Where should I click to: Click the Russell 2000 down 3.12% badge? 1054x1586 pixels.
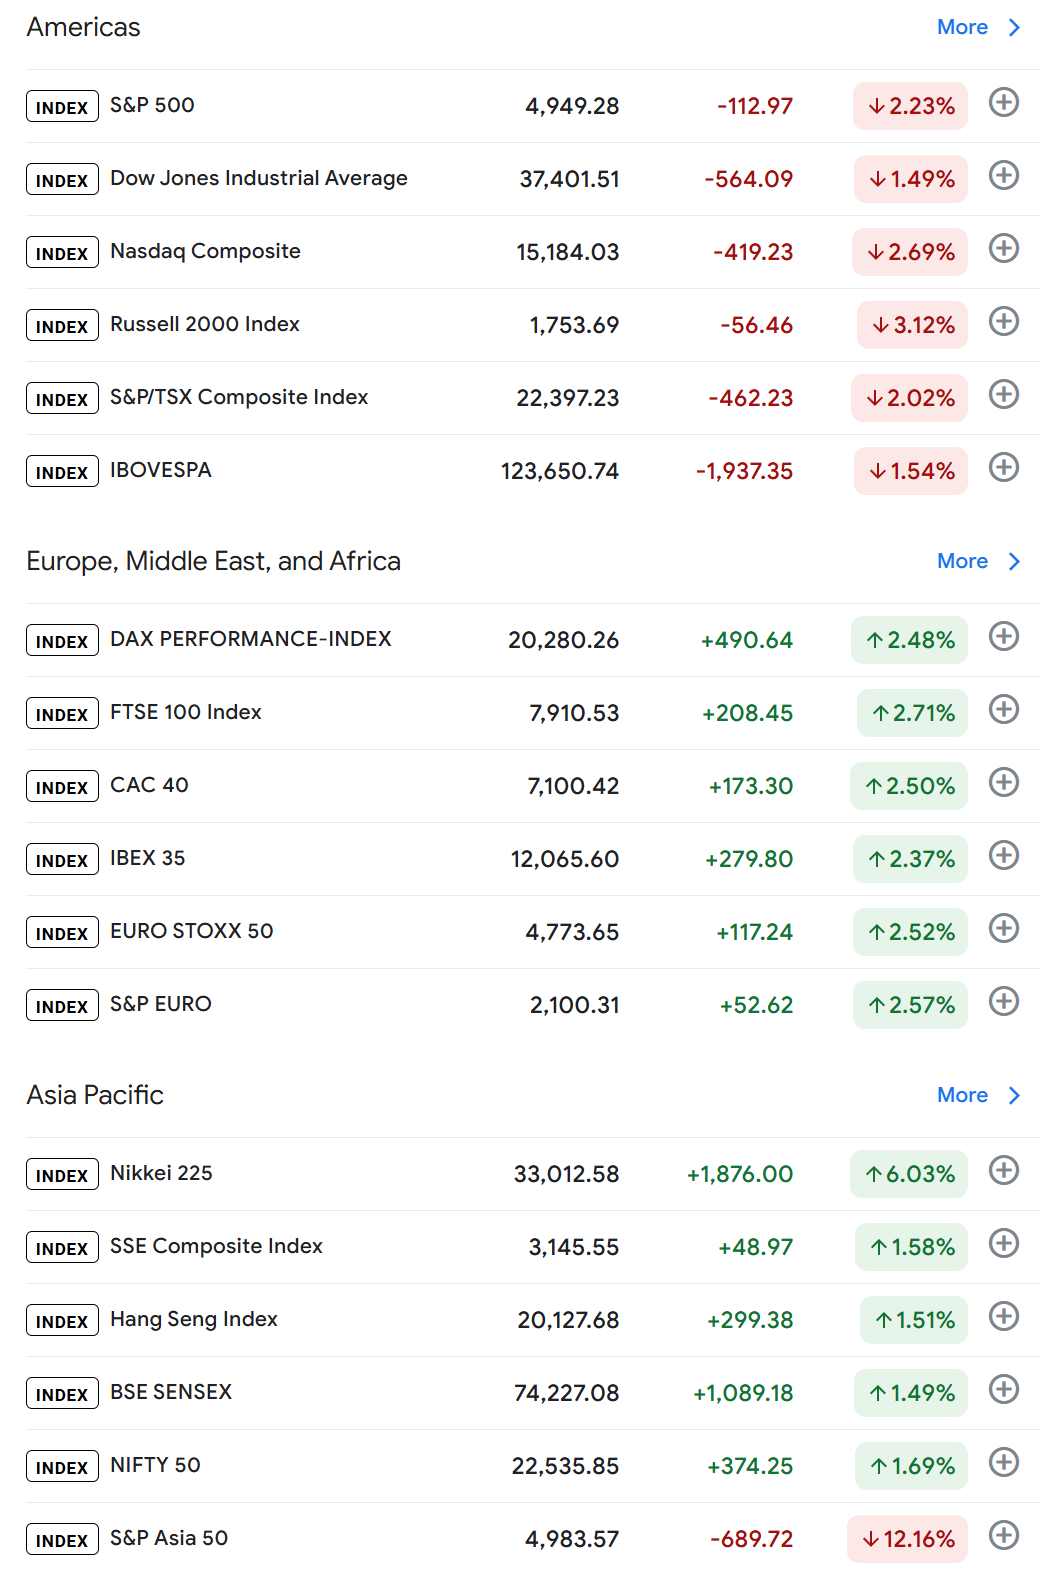pyautogui.click(x=912, y=325)
